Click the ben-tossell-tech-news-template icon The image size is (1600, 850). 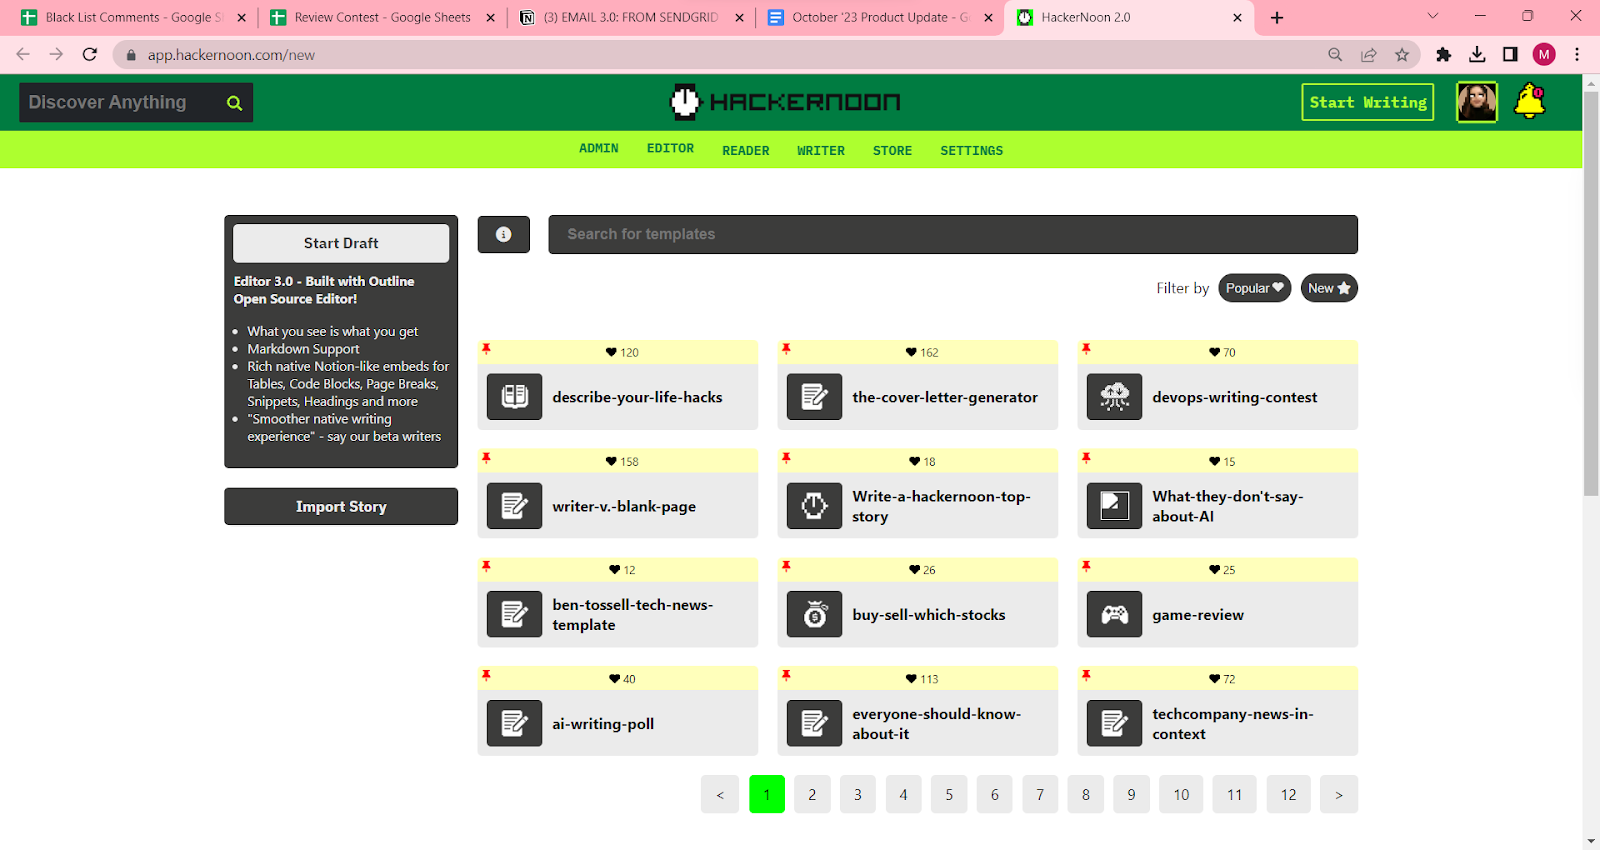[x=515, y=615]
